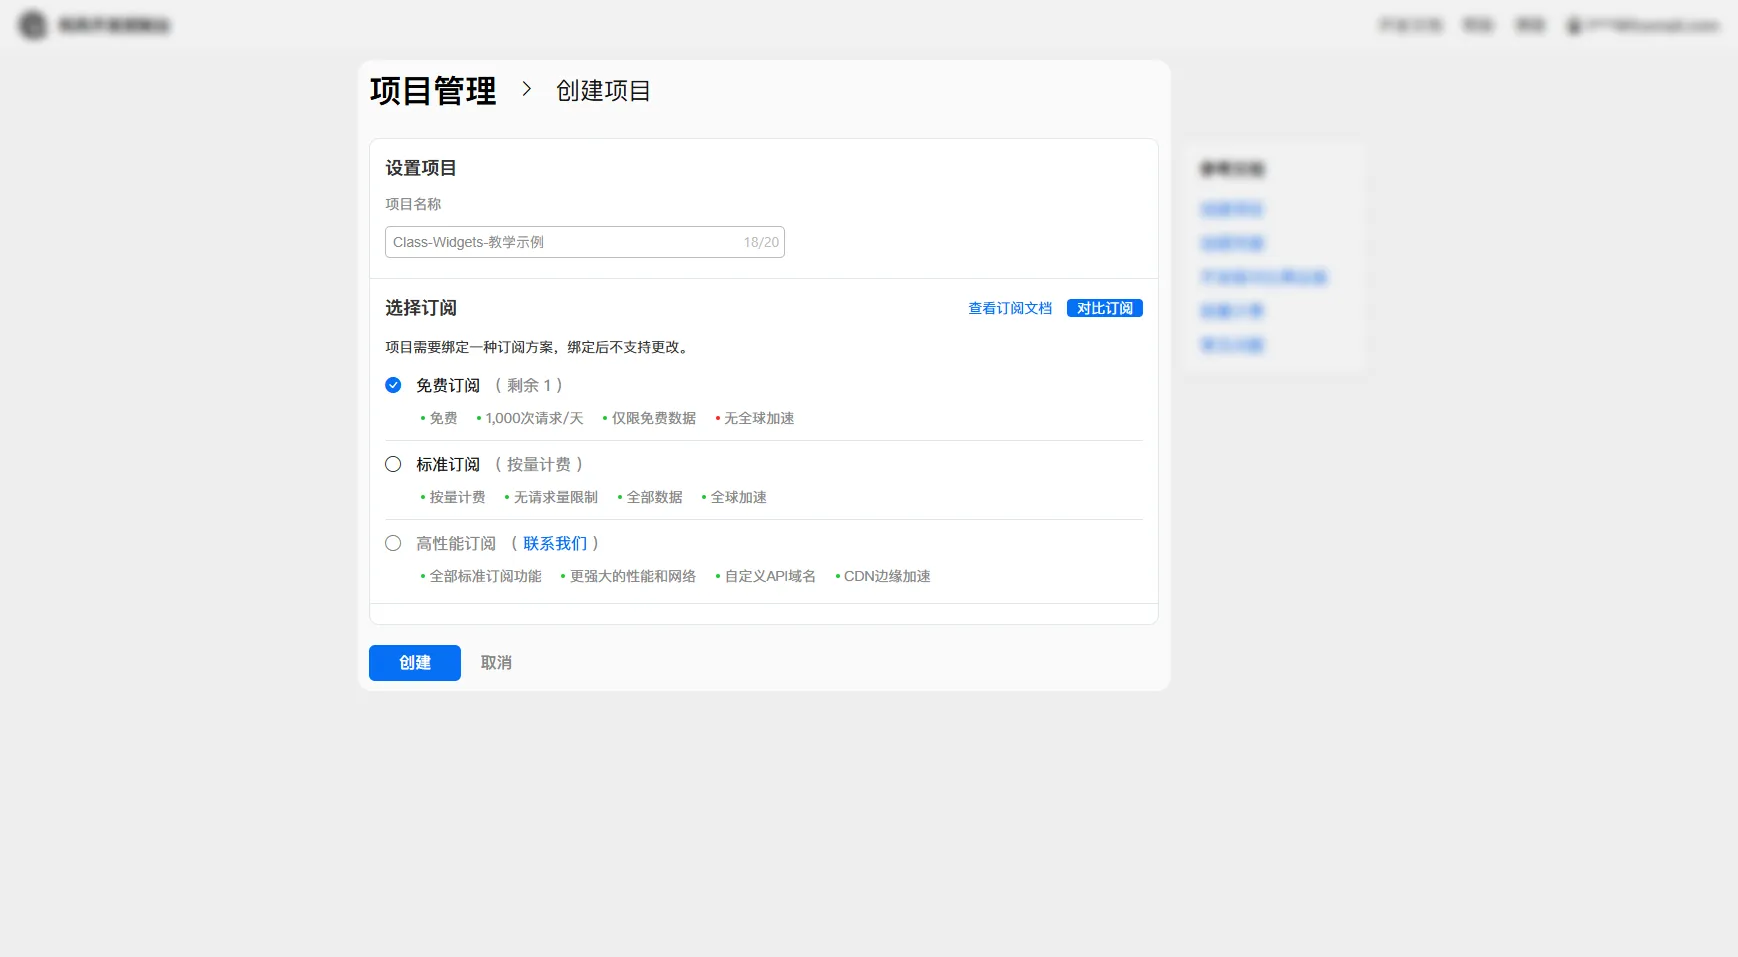1738x957 pixels.
Task: Click the last reference link in right sidebar
Action: pos(1231,343)
